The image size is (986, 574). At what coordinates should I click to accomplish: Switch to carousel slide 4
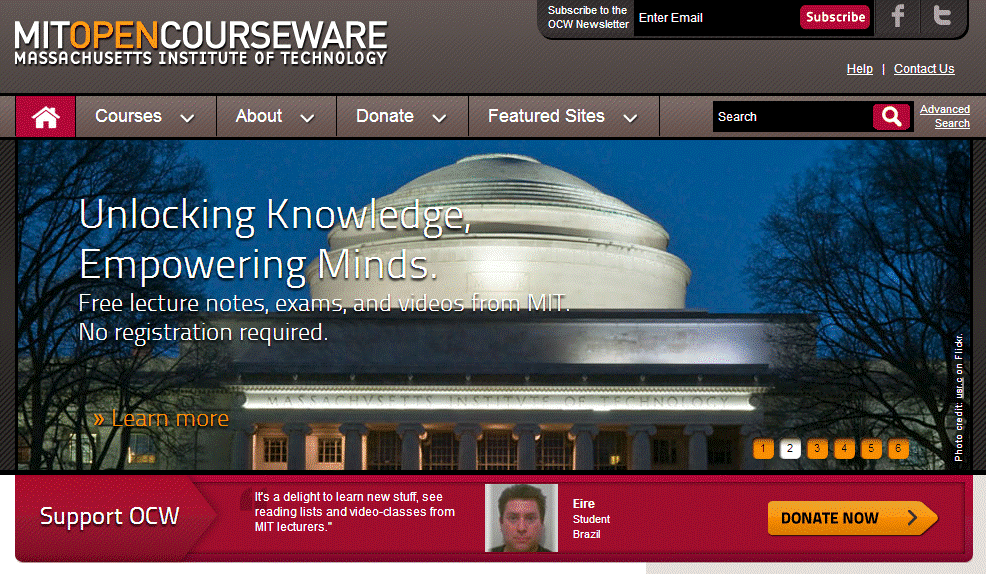pyautogui.click(x=845, y=449)
